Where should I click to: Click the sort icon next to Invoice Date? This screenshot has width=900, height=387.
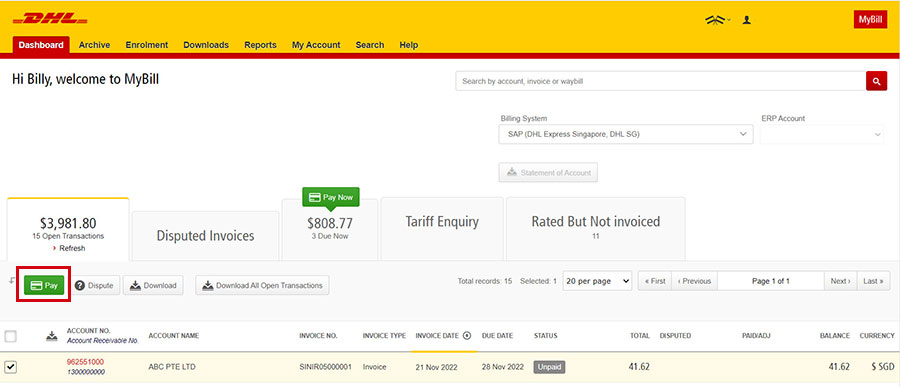[x=467, y=336]
